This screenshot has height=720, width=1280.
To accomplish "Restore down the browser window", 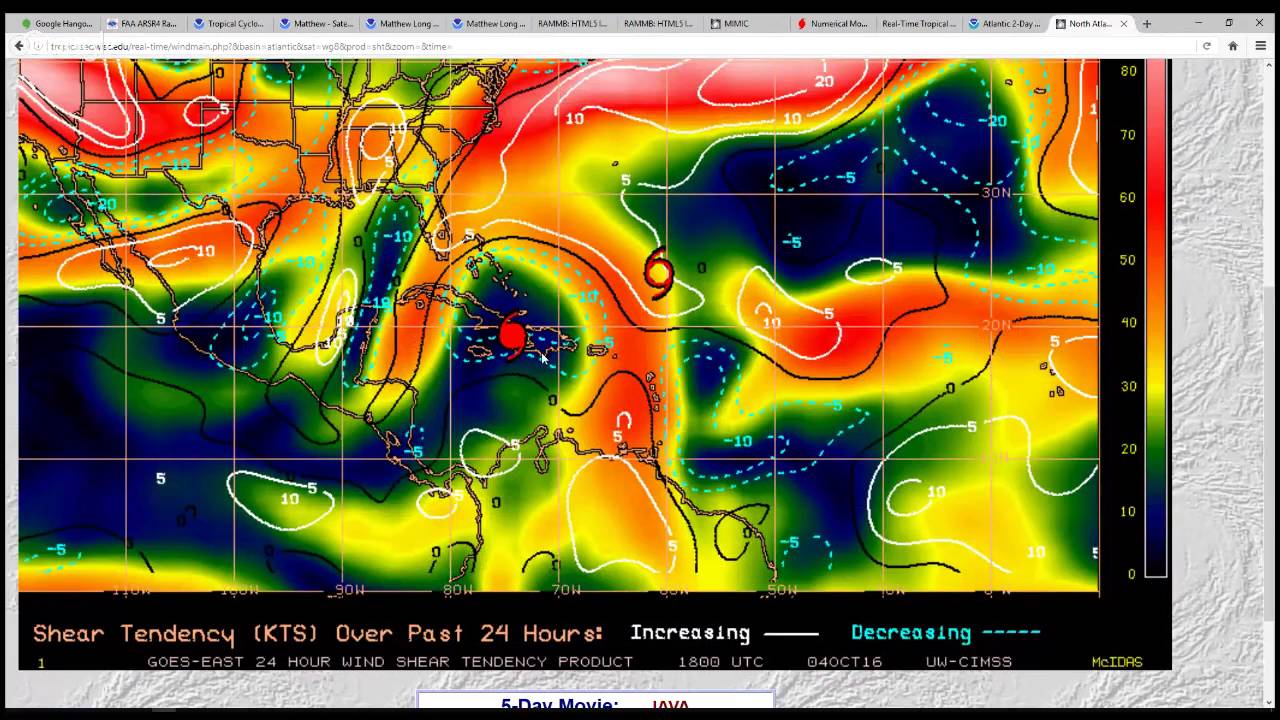I will 1229,22.
